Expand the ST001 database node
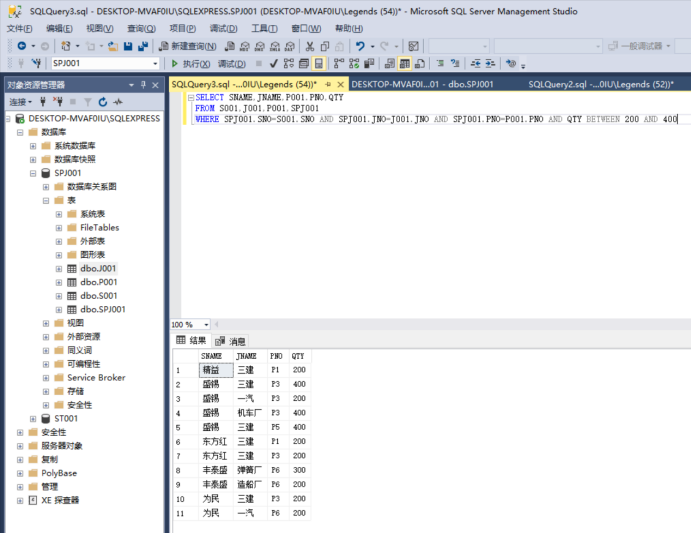The width and height of the screenshot is (692, 533). click(33, 419)
